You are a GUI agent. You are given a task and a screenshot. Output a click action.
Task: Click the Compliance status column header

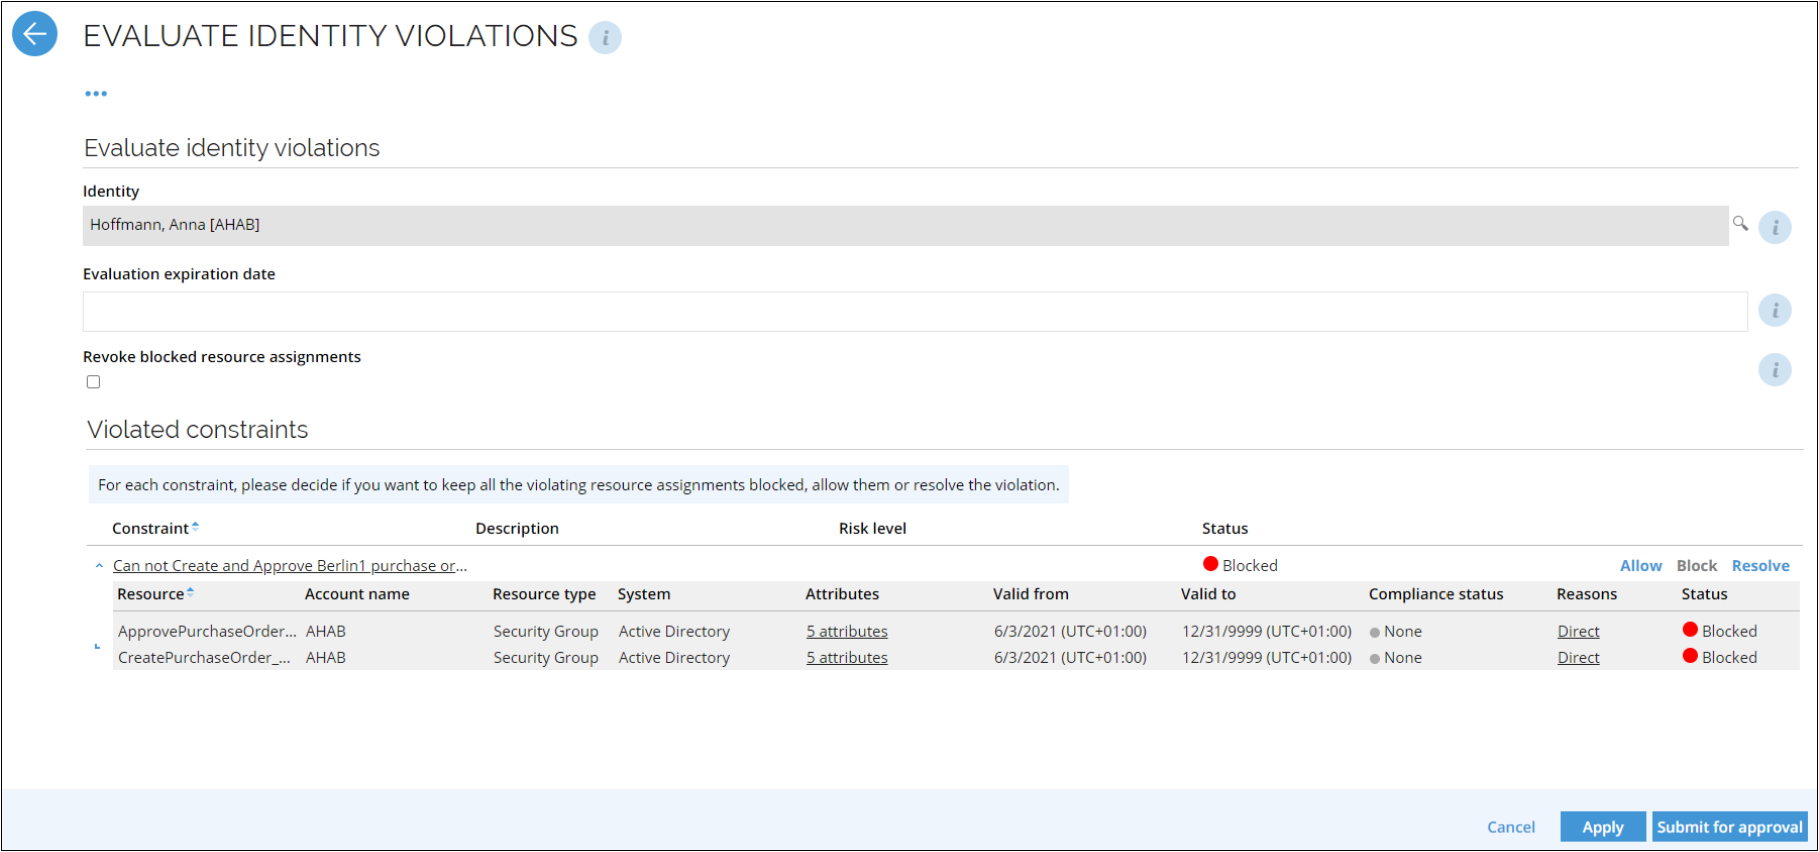tap(1436, 594)
